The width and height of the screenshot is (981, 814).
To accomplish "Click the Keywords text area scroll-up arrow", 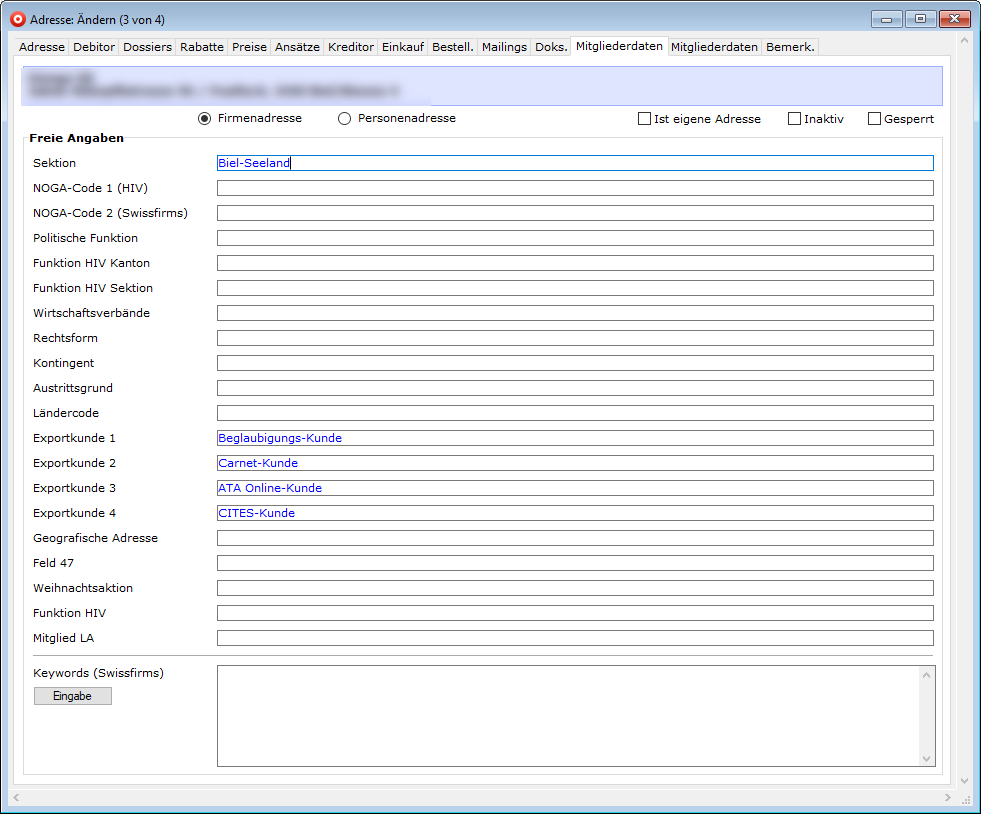I will click(927, 675).
